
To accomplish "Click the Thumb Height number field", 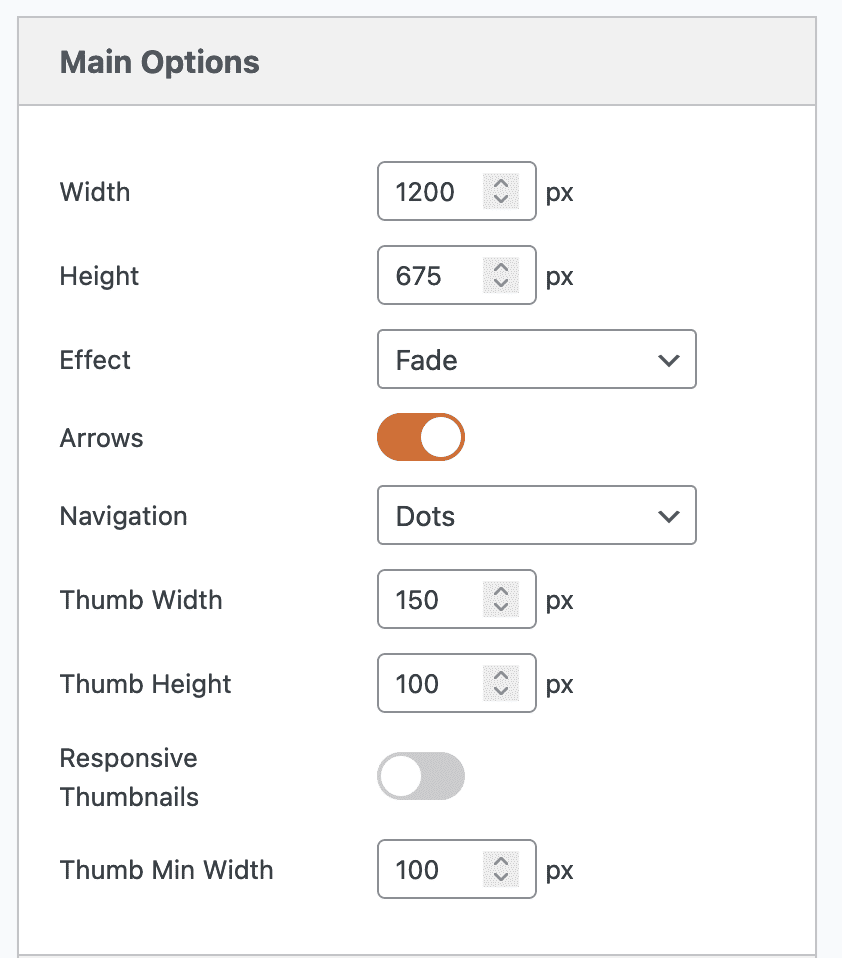I will click(456, 683).
